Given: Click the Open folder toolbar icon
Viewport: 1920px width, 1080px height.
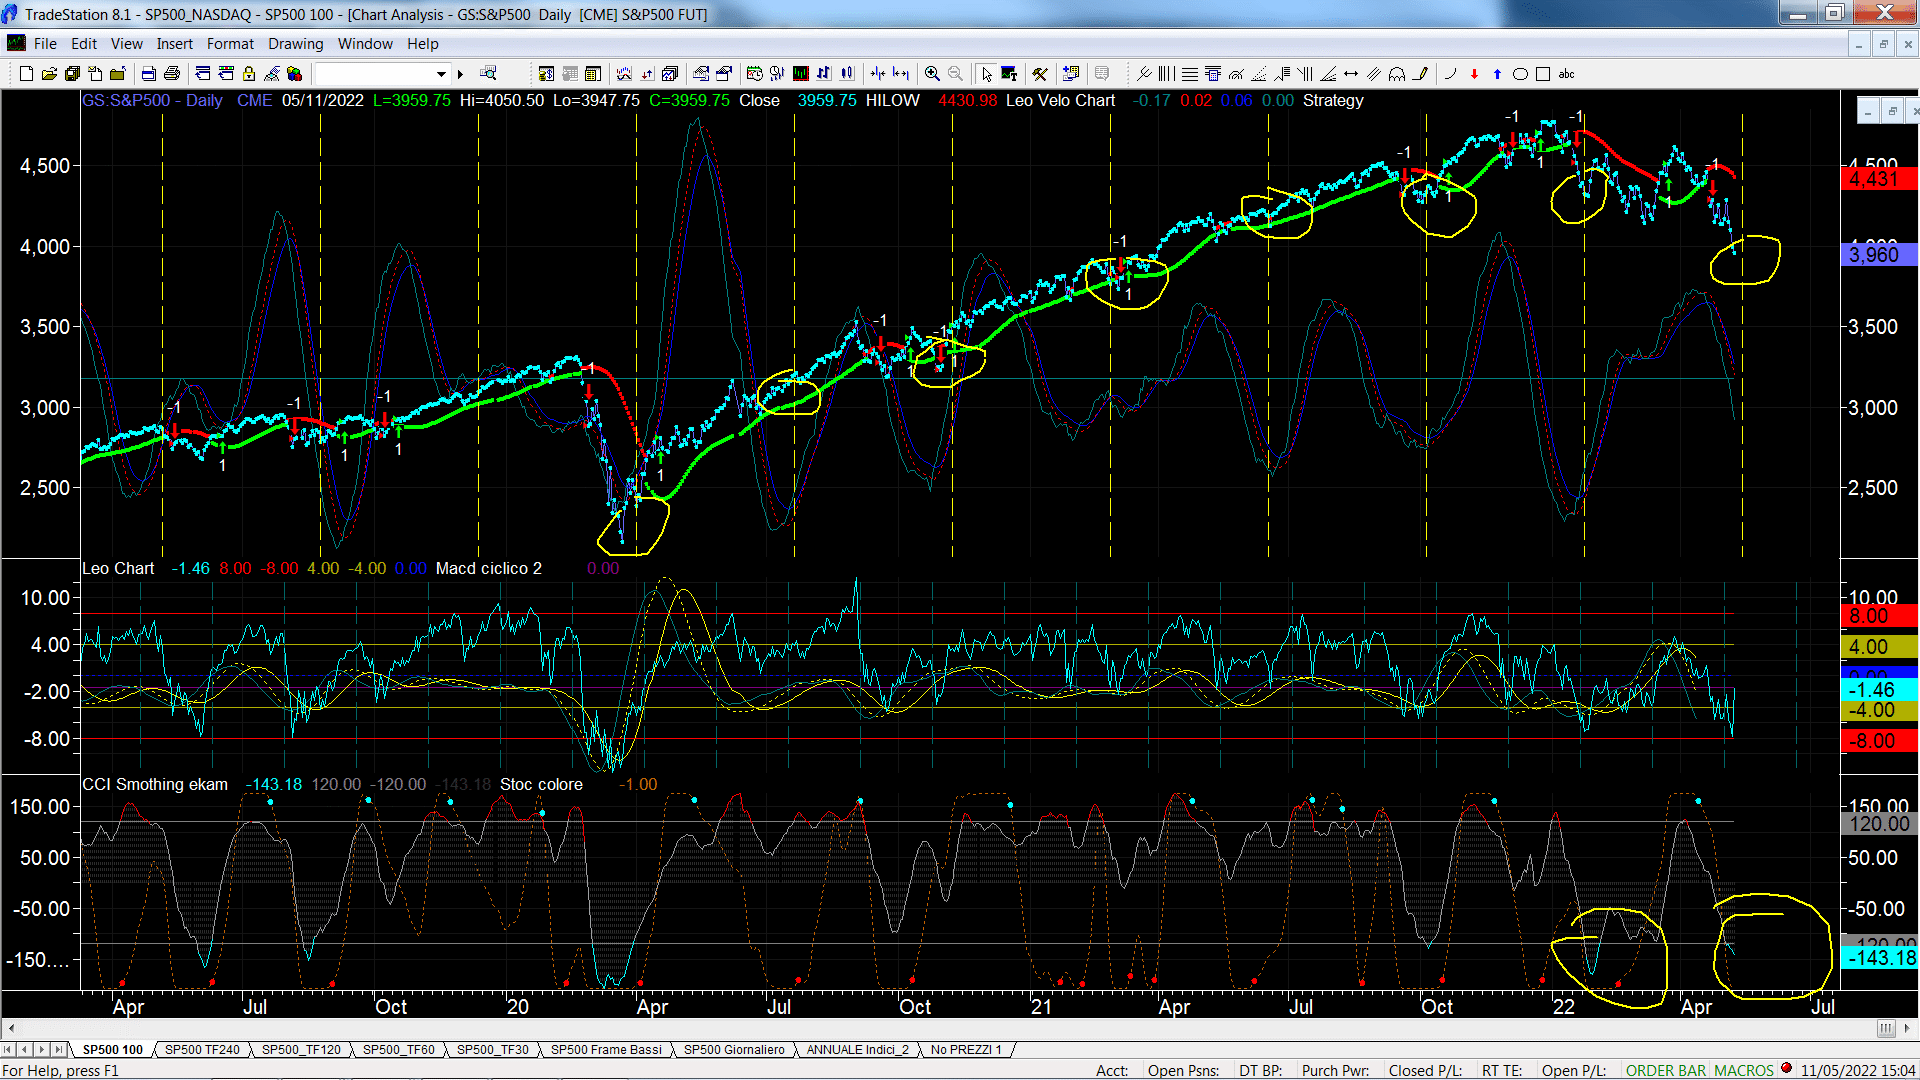Looking at the screenshot, I should [x=49, y=74].
